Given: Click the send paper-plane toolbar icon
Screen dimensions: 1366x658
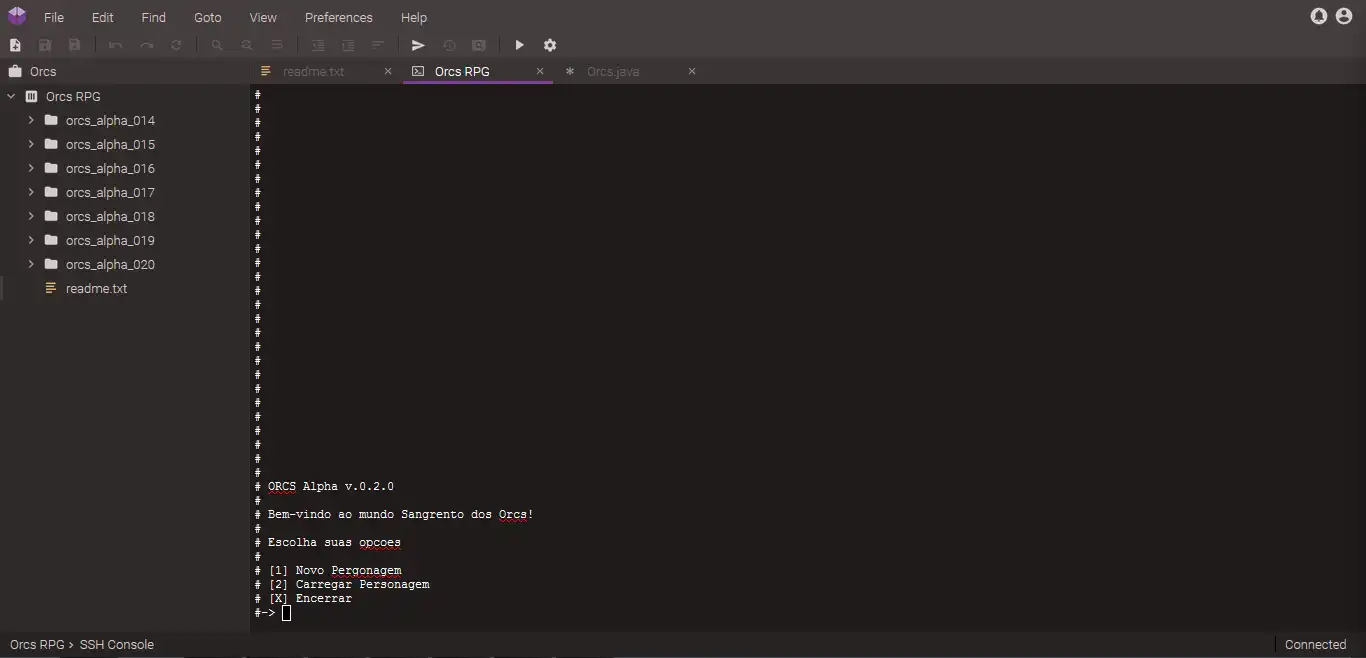Looking at the screenshot, I should point(418,45).
